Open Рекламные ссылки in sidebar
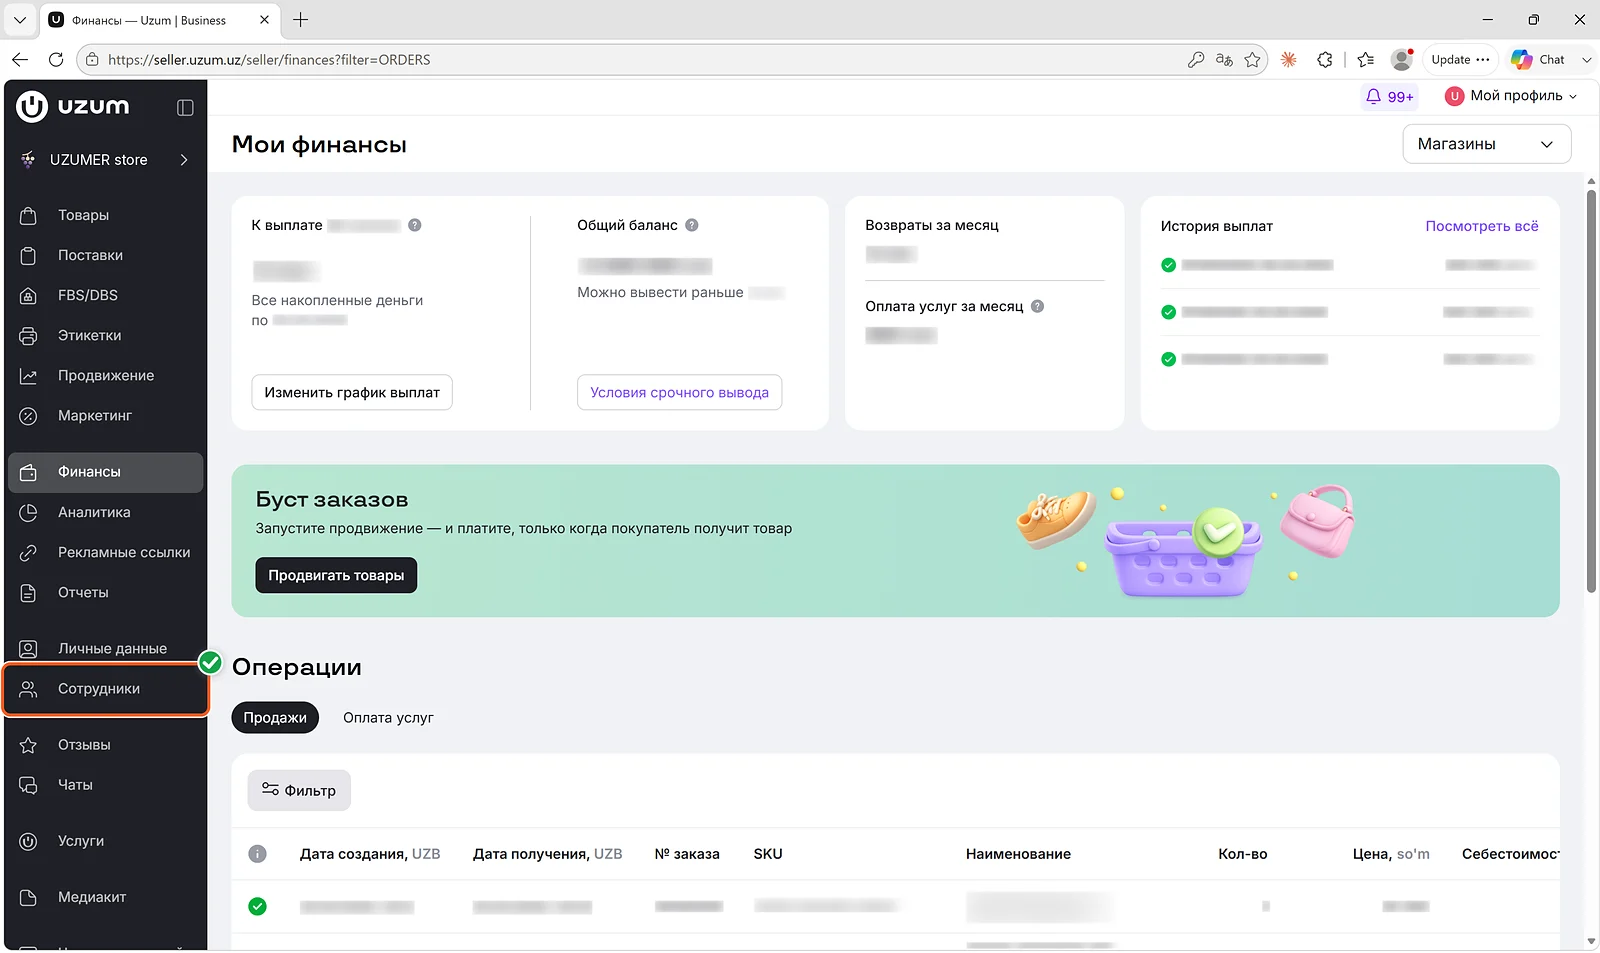1600x953 pixels. coord(105,552)
